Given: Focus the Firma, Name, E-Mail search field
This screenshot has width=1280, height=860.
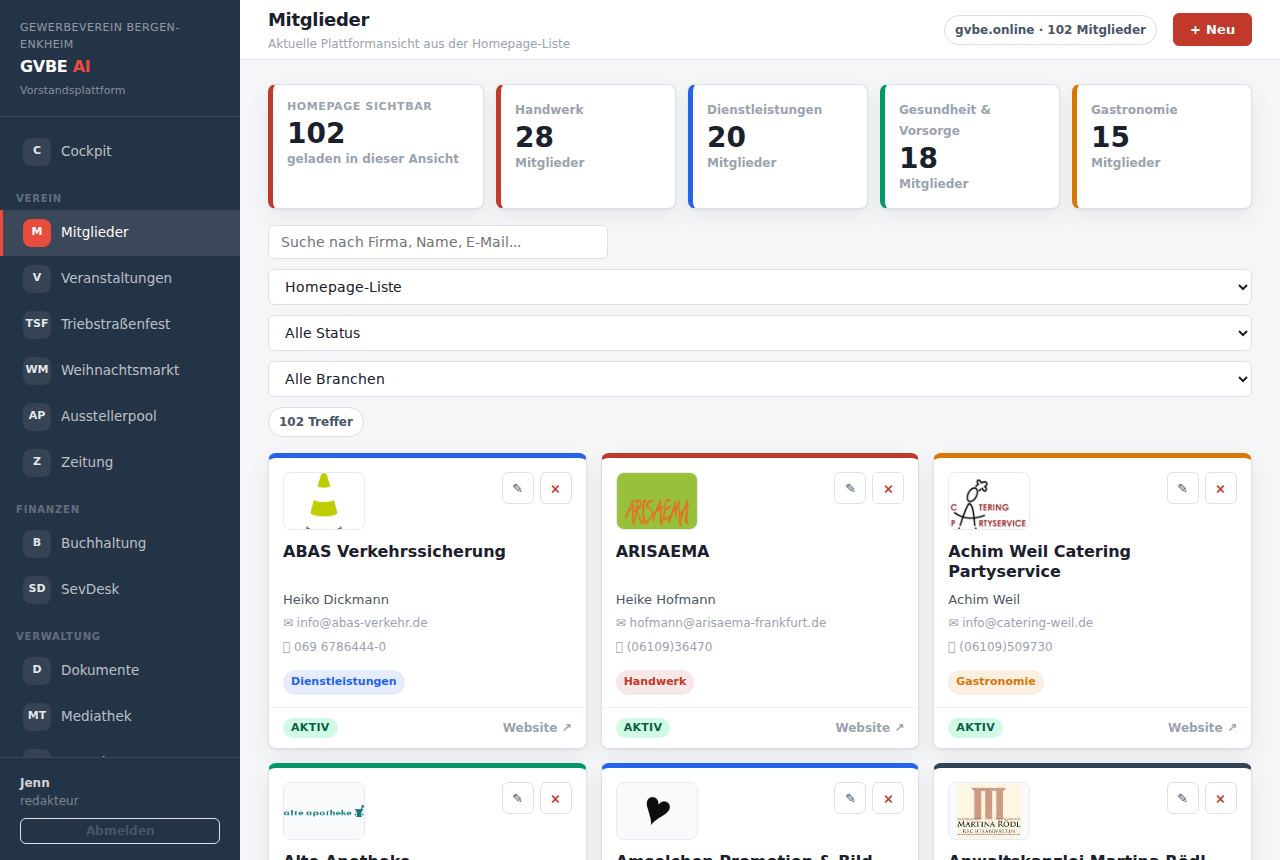Looking at the screenshot, I should pos(438,242).
